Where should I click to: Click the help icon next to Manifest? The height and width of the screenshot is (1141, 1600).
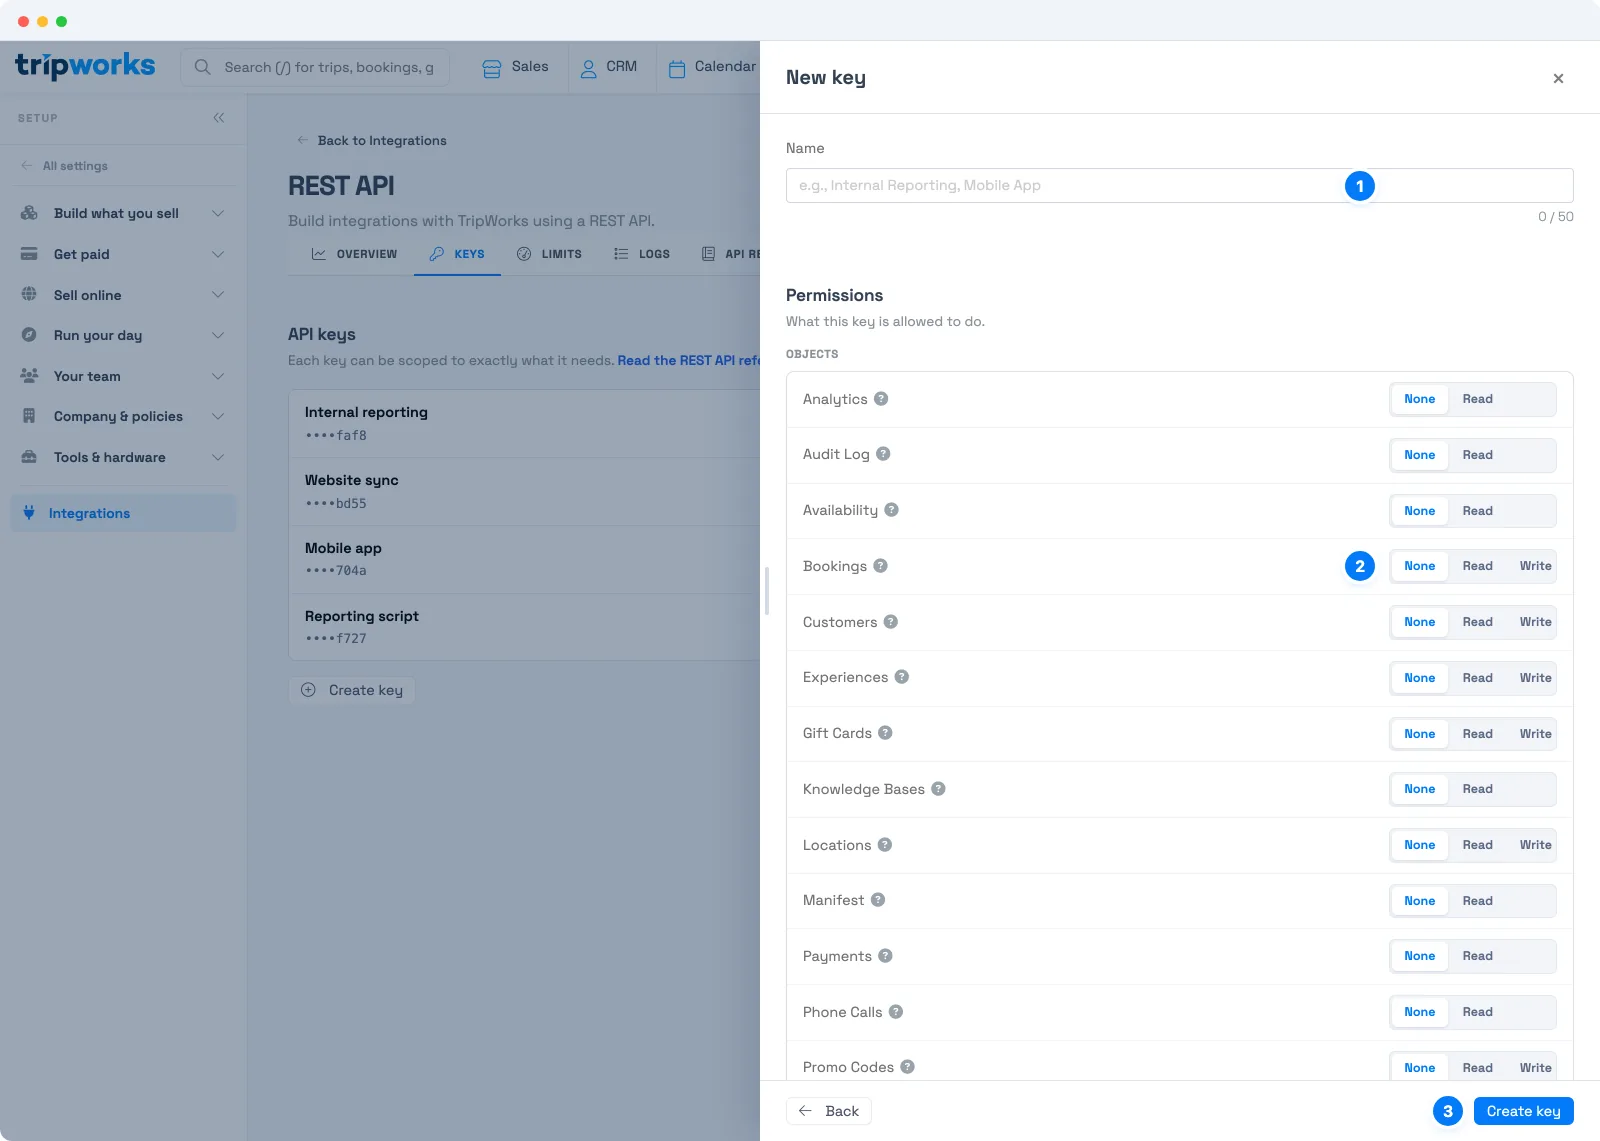point(877,900)
